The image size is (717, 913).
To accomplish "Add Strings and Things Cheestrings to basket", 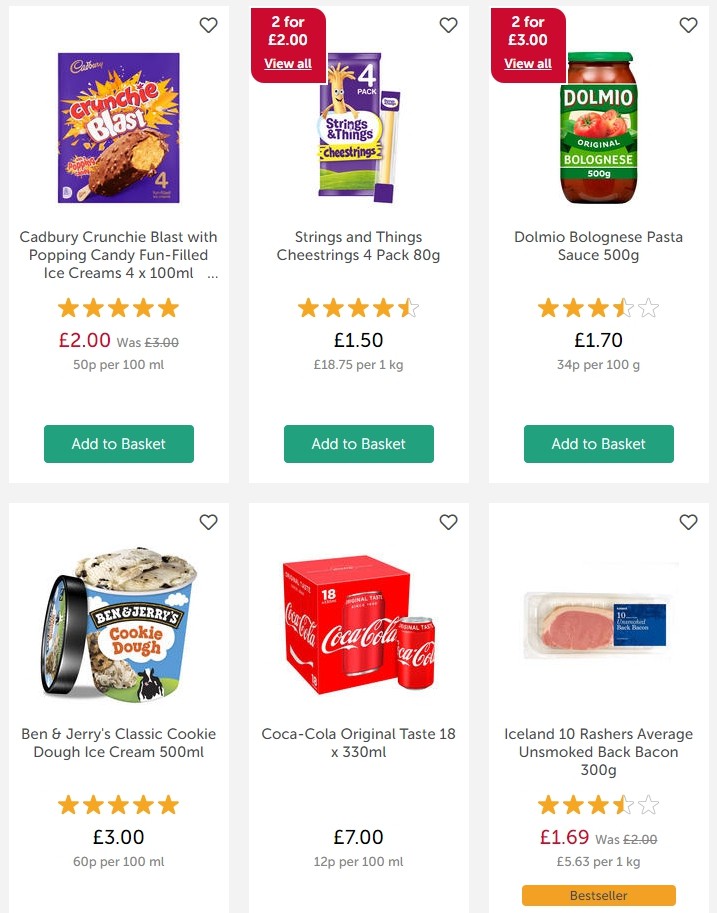I will pos(359,444).
